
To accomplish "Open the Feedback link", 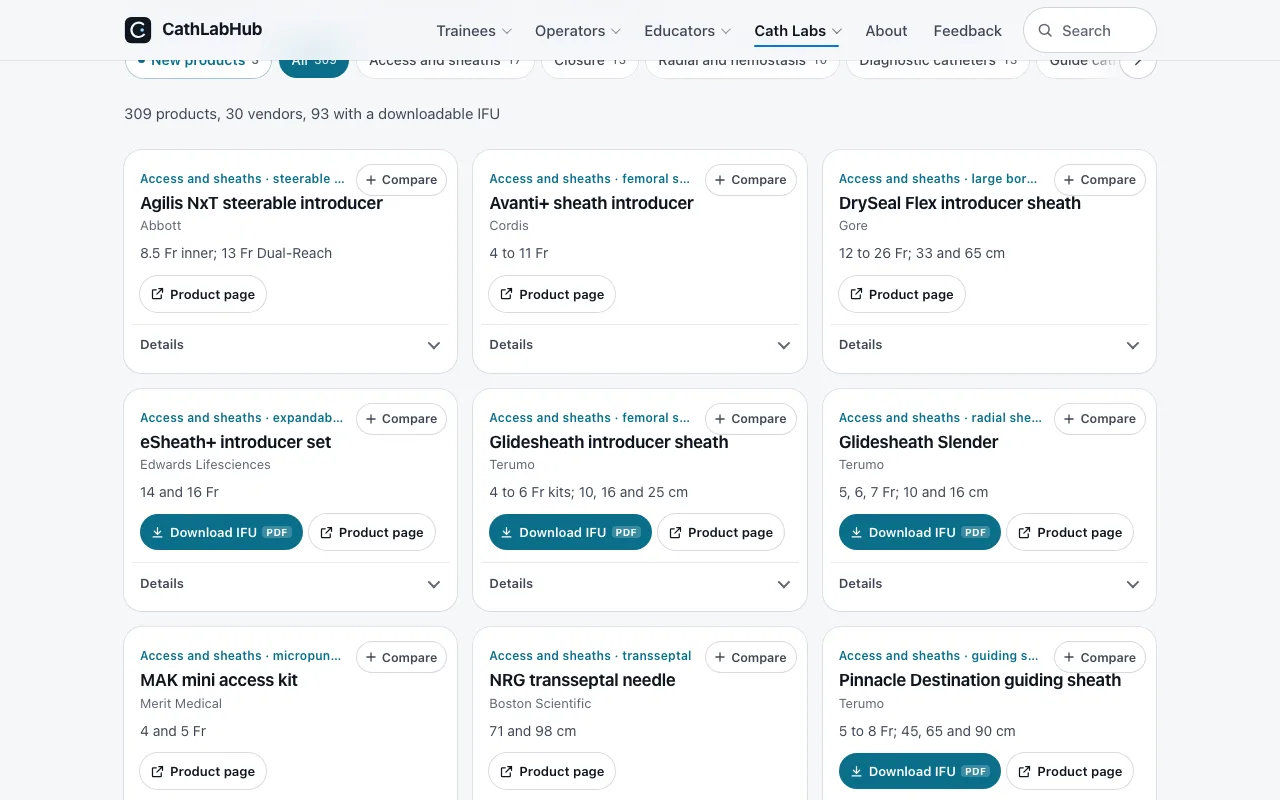I will pos(968,31).
